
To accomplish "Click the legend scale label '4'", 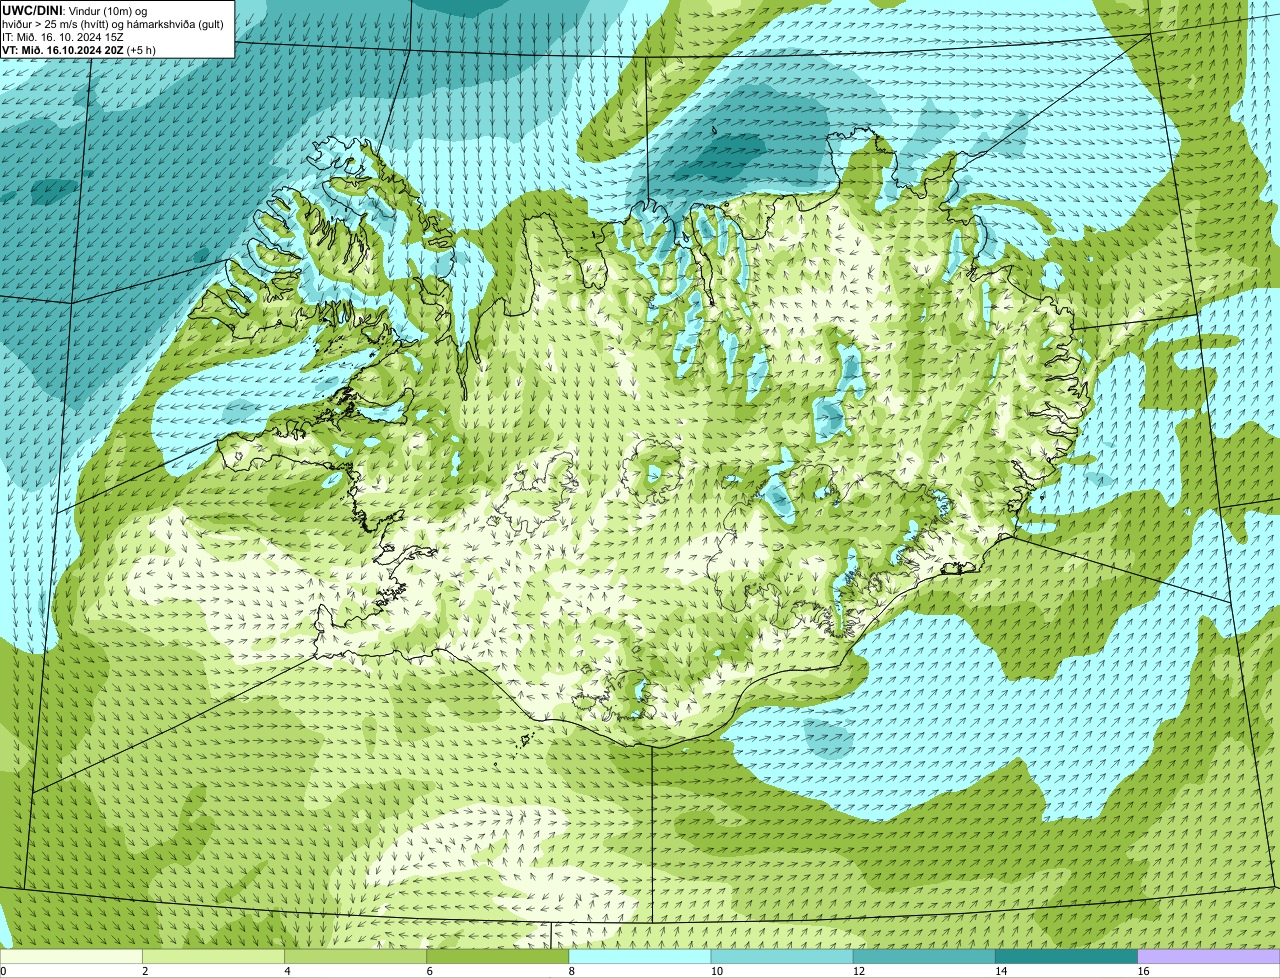I will tap(287, 971).
